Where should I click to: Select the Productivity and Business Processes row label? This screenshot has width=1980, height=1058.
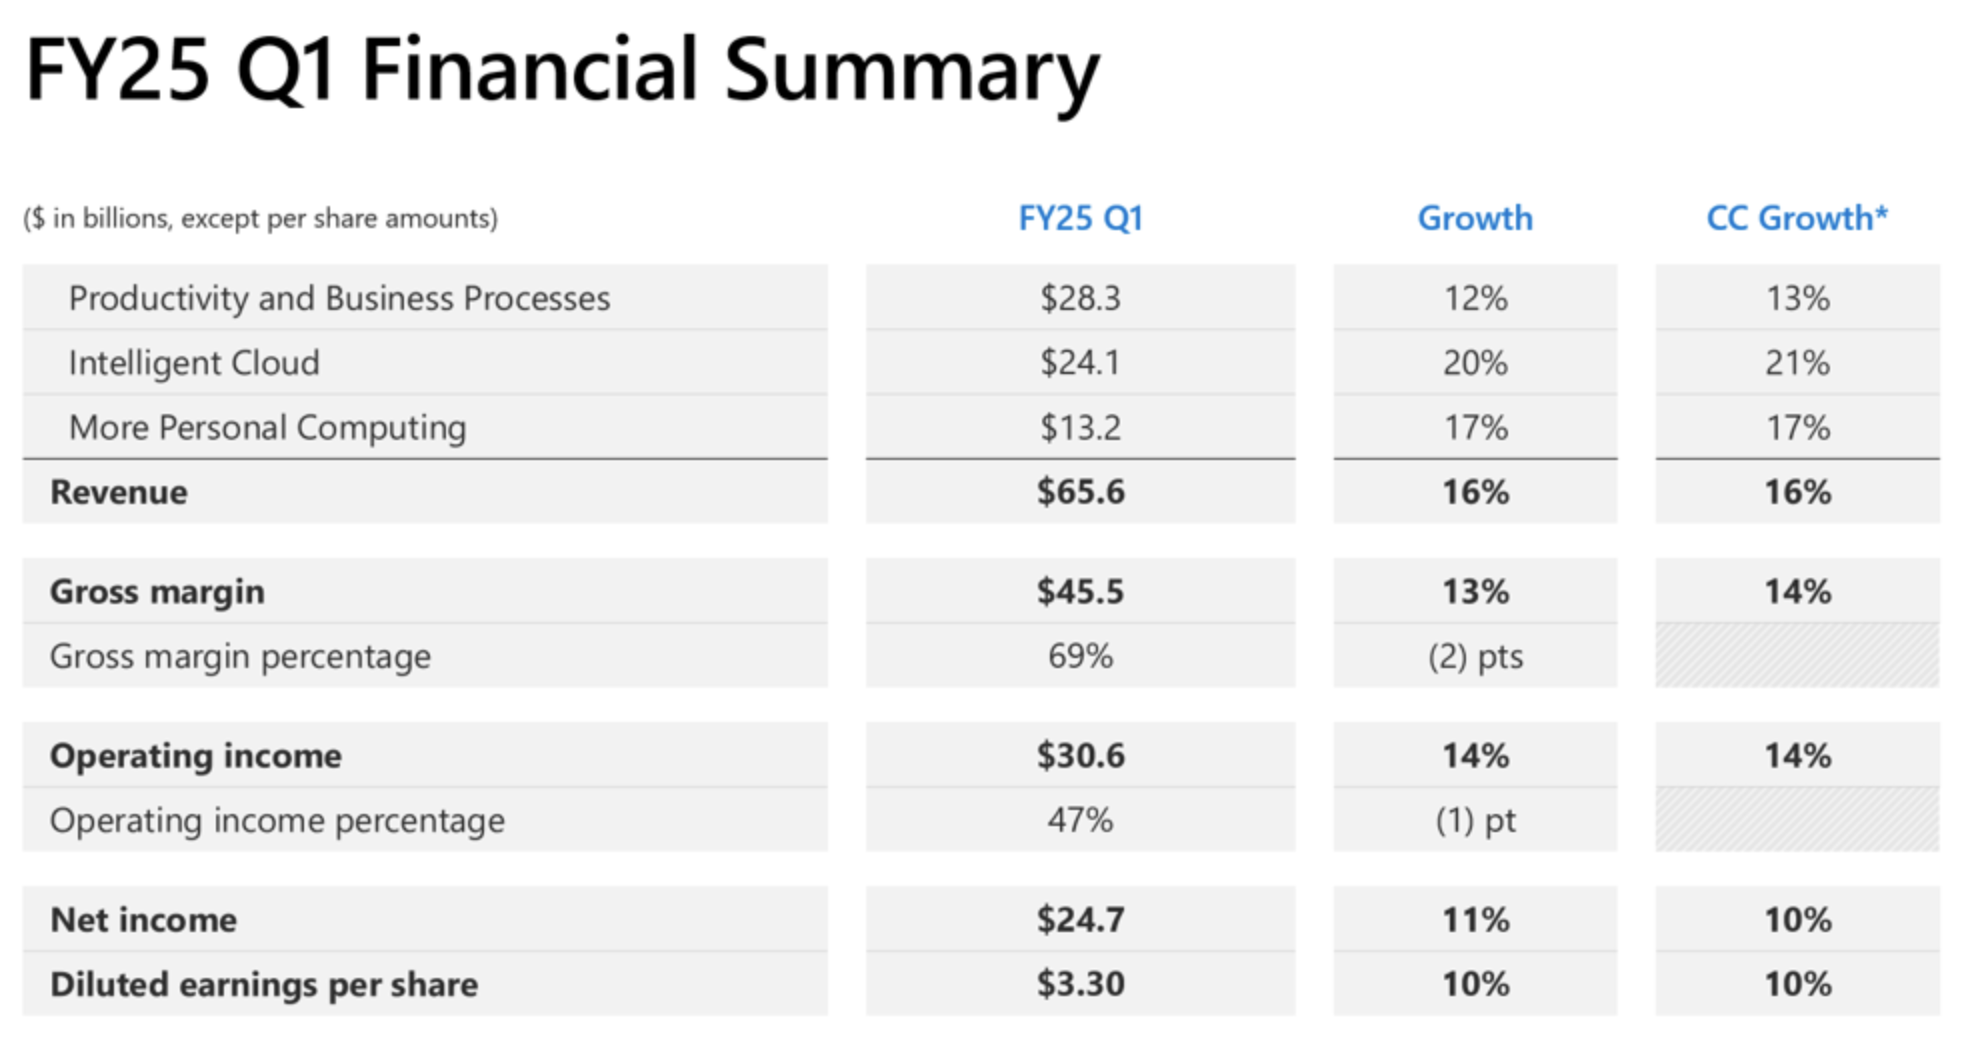pyautogui.click(x=339, y=298)
